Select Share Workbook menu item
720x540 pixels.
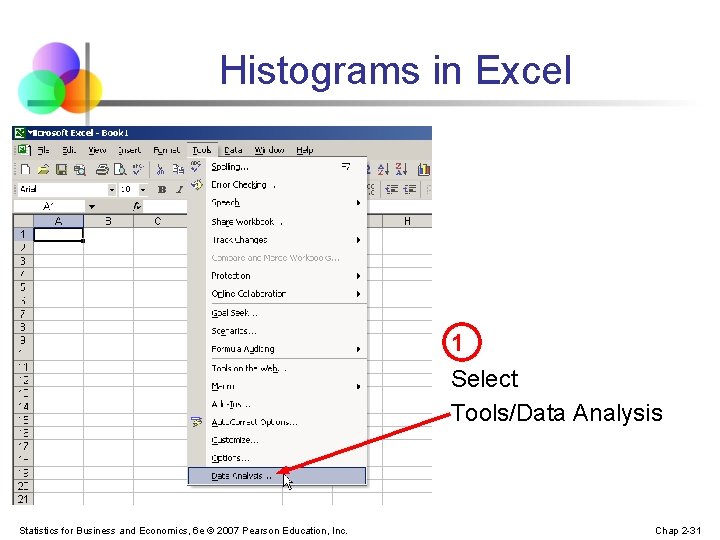277,222
